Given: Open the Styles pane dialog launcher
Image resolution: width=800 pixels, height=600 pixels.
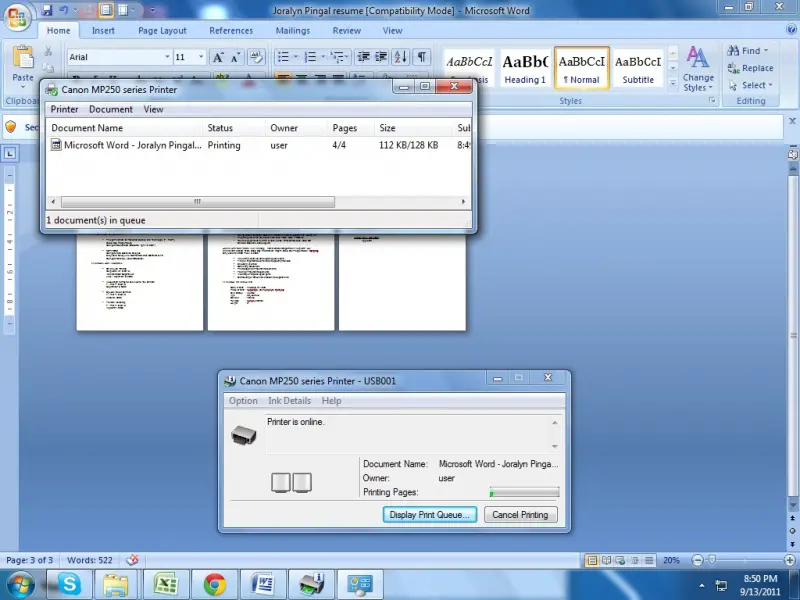Looking at the screenshot, I should point(712,101).
